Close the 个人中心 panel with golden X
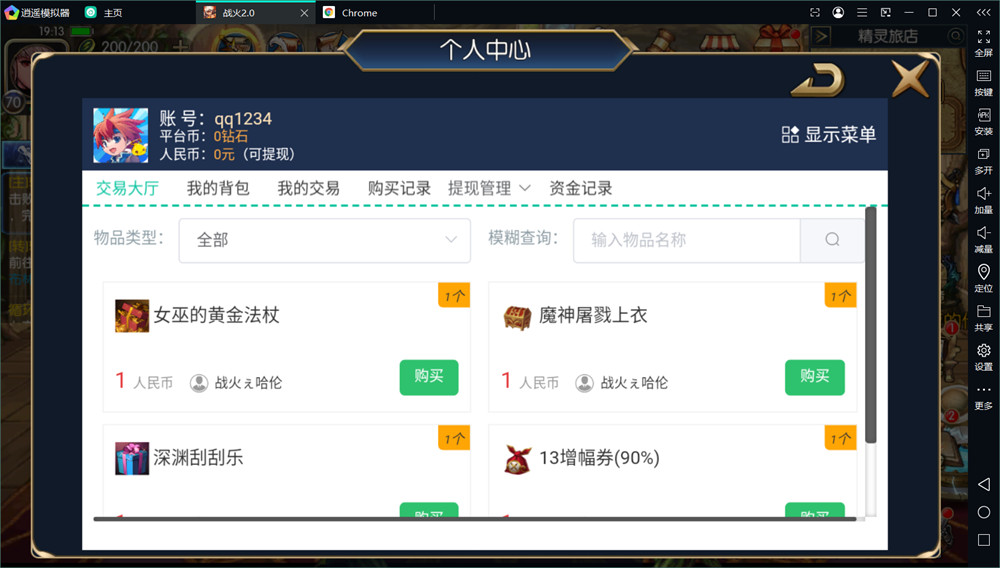This screenshot has height=568, width=1000. pyautogui.click(x=909, y=78)
